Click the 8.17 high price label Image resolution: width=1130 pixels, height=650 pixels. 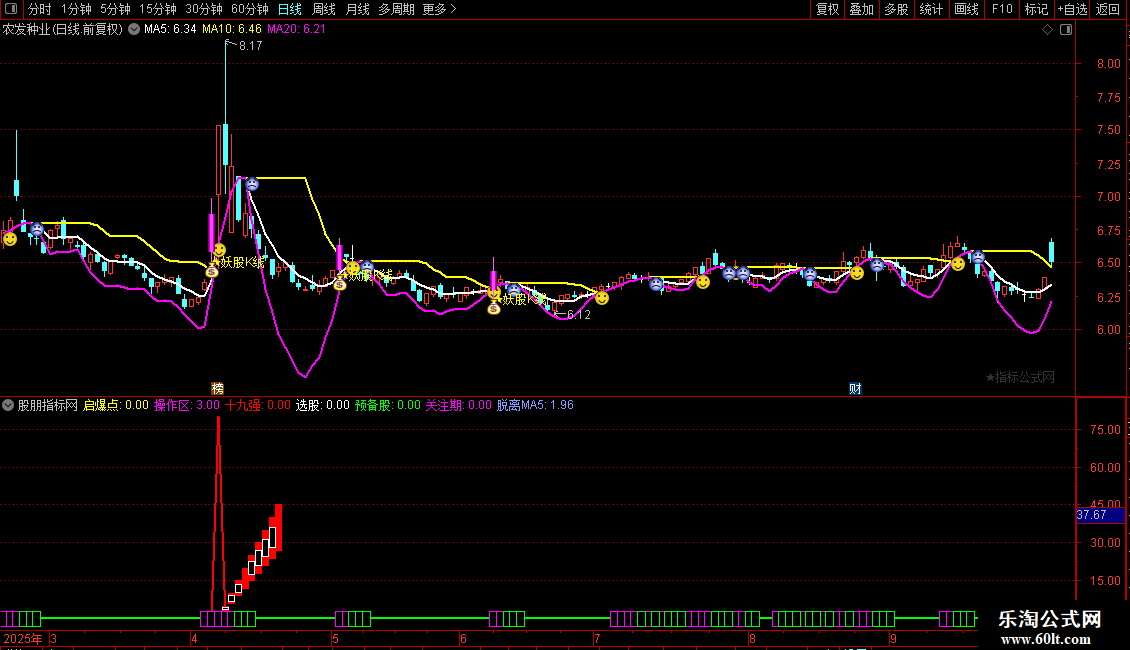[250, 46]
